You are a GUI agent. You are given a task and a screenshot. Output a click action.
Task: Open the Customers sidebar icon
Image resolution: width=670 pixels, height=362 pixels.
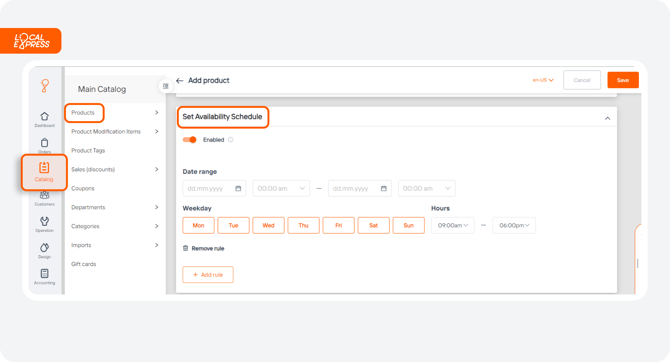[44, 195]
